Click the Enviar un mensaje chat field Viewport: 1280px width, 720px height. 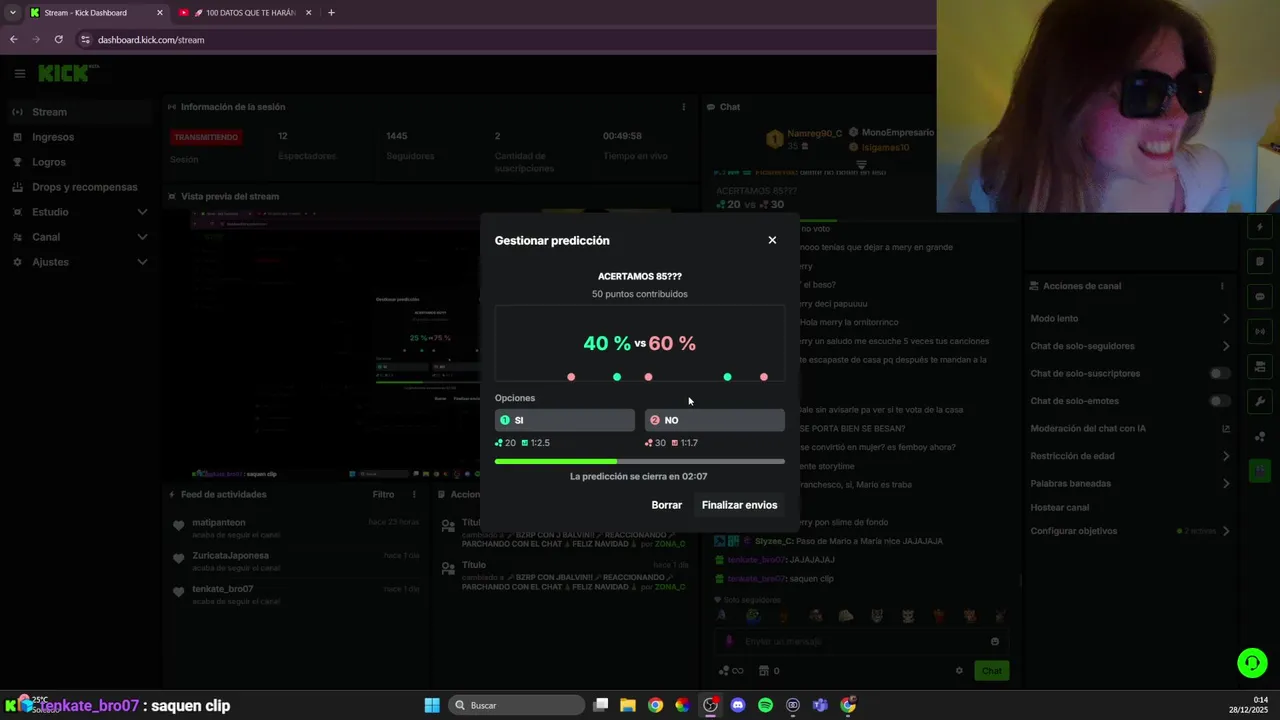tap(860, 642)
